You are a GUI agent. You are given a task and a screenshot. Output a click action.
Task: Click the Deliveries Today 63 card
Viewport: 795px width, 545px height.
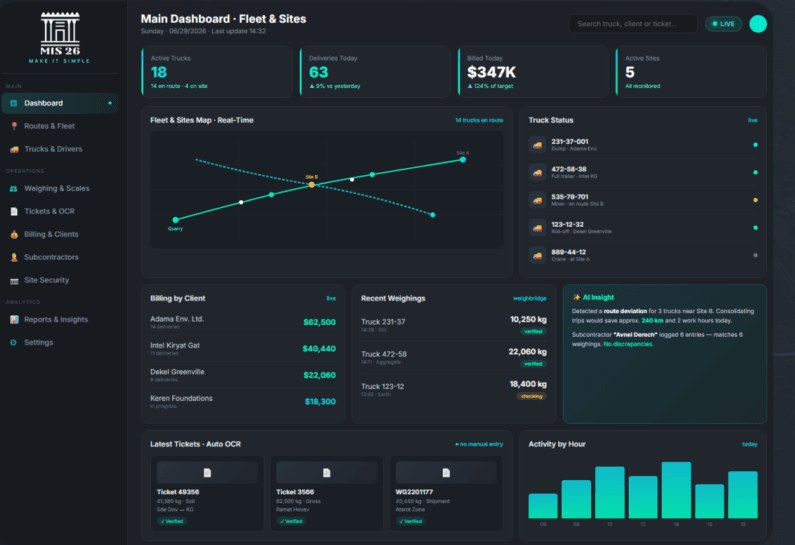tap(375, 71)
